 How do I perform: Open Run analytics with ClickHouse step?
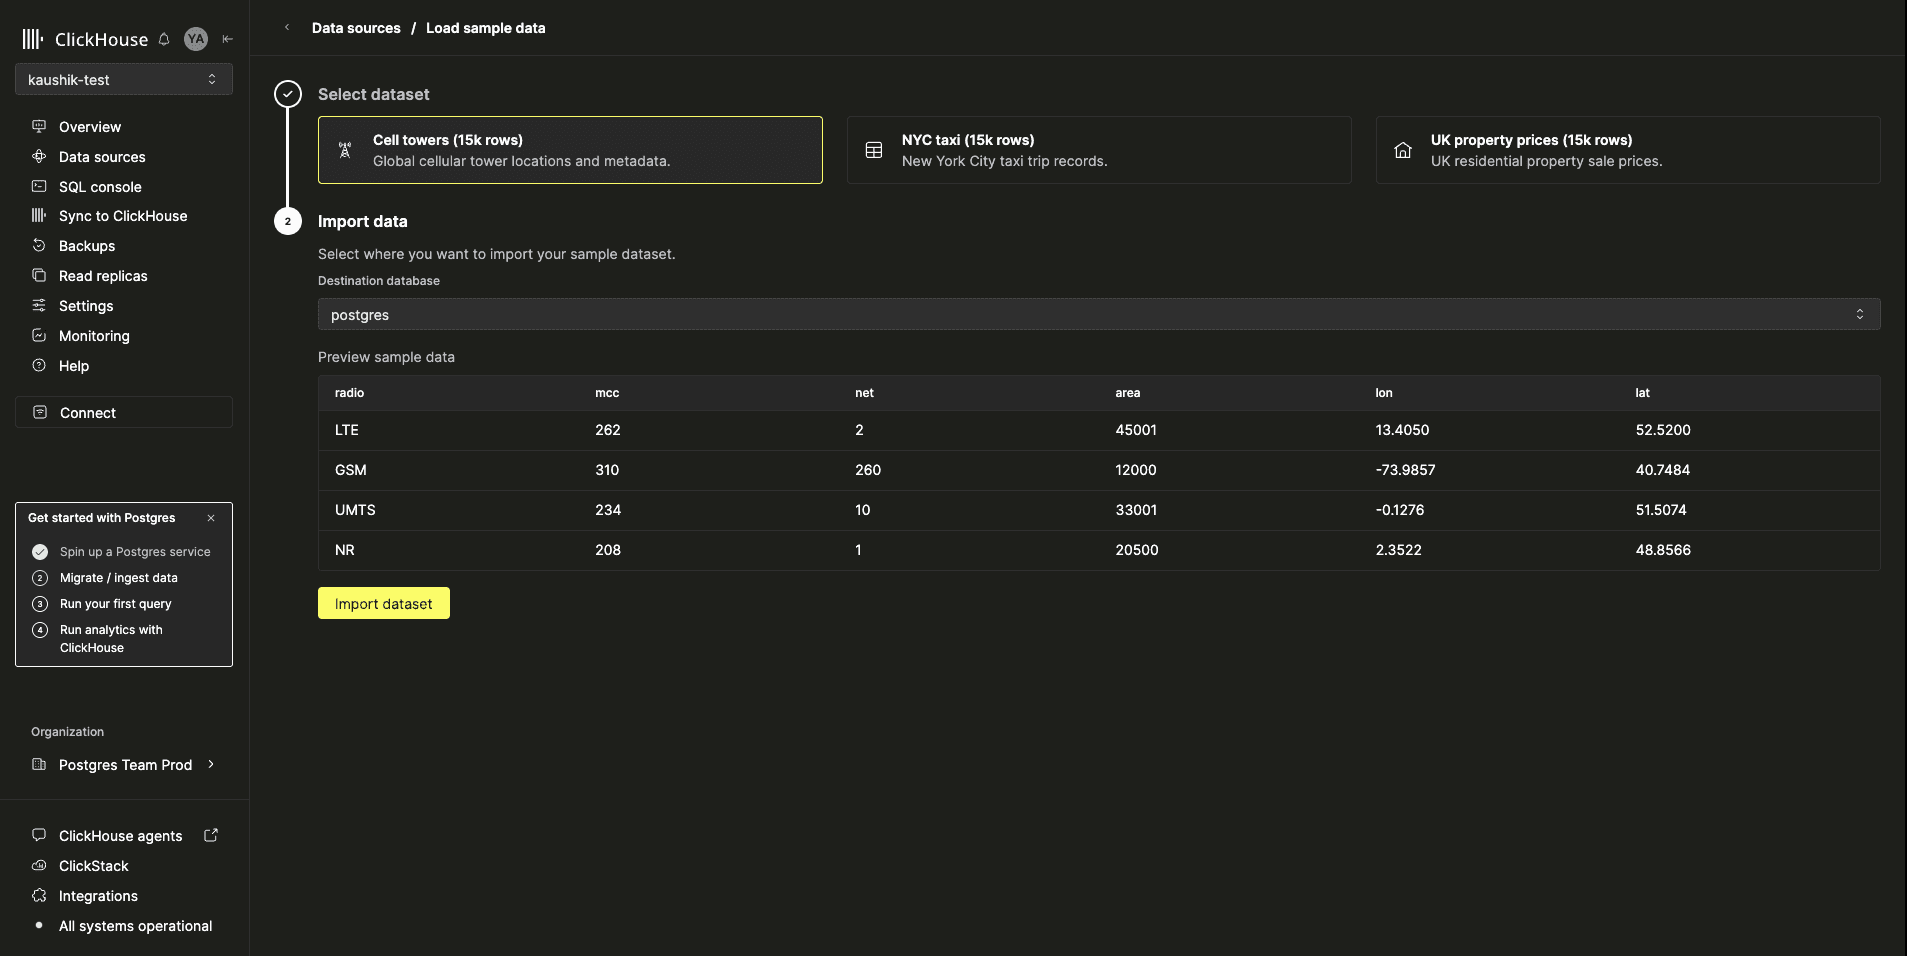point(111,639)
